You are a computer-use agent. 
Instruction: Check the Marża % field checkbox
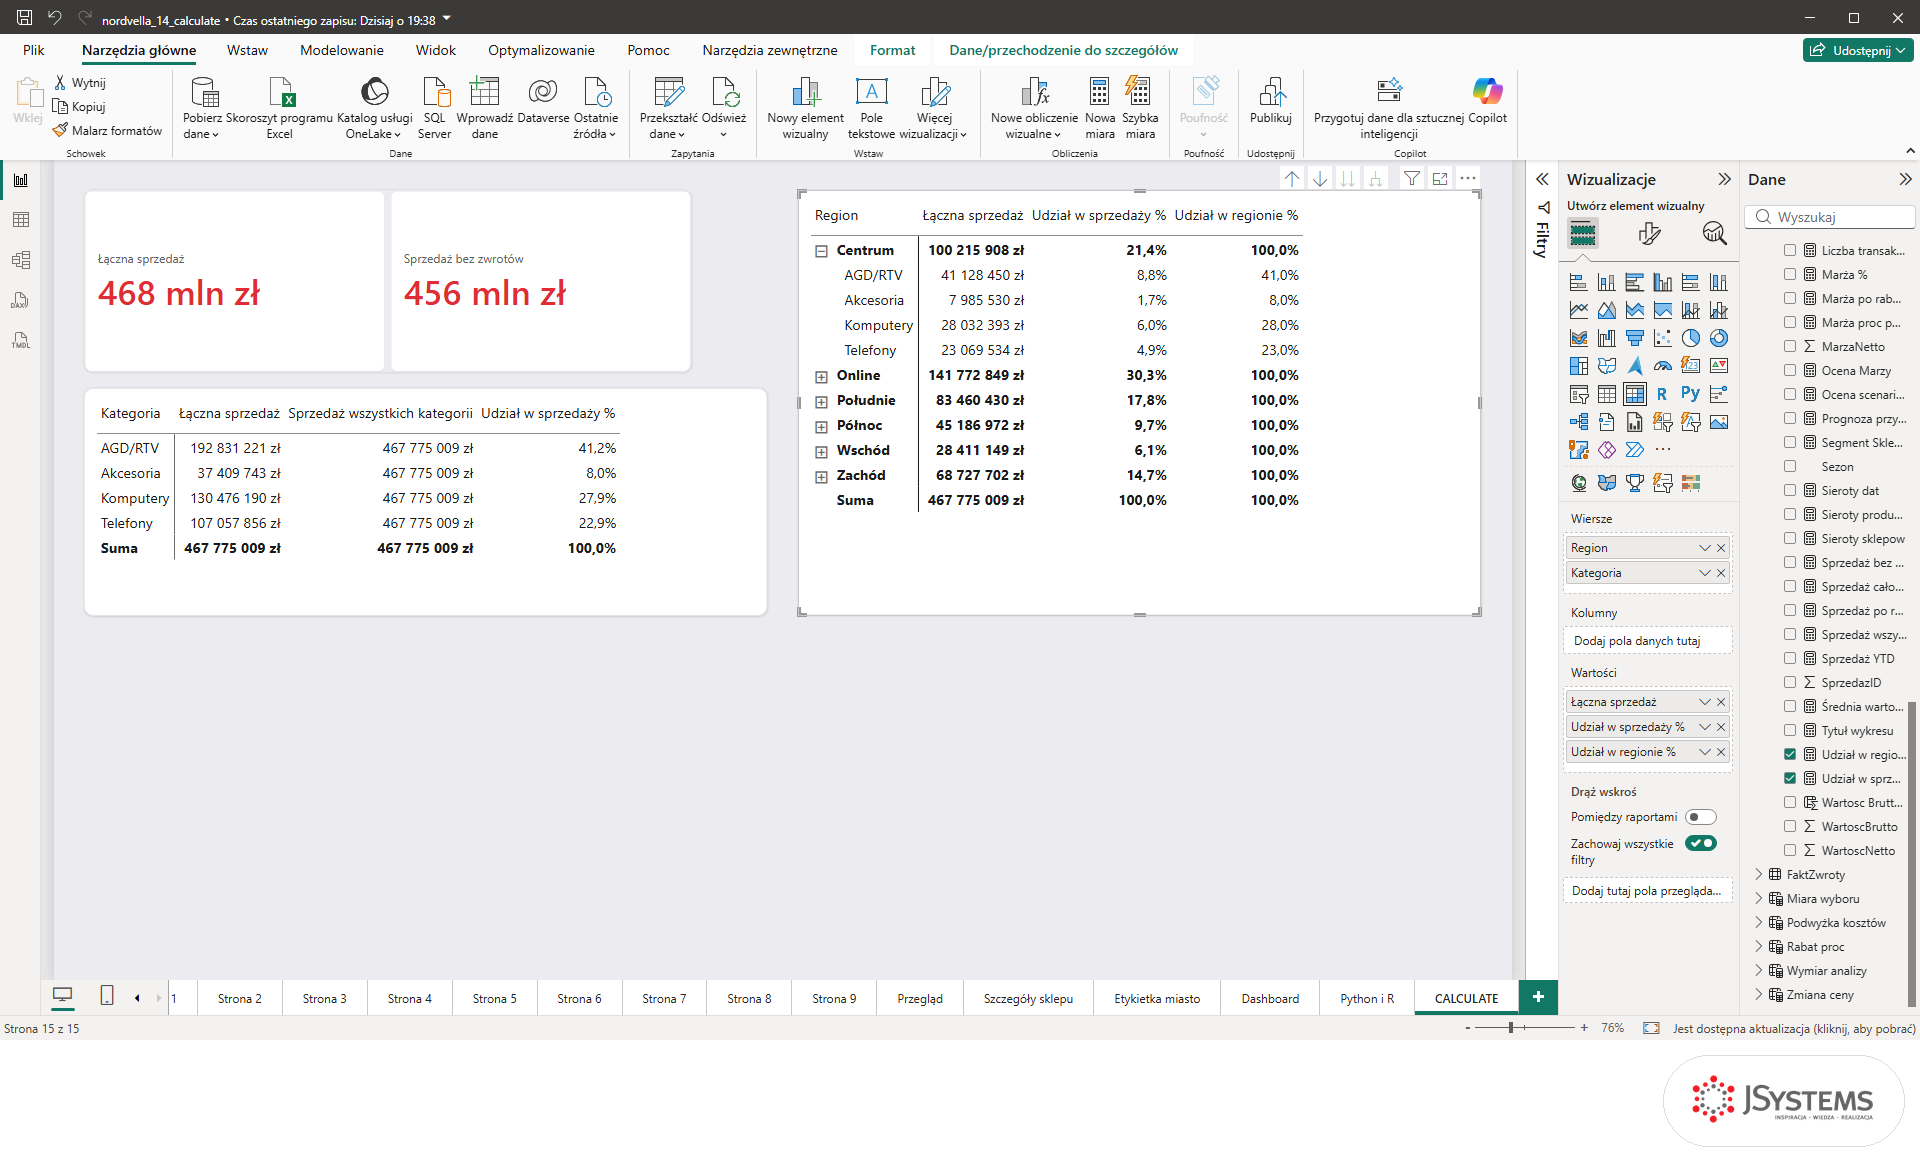tap(1790, 274)
